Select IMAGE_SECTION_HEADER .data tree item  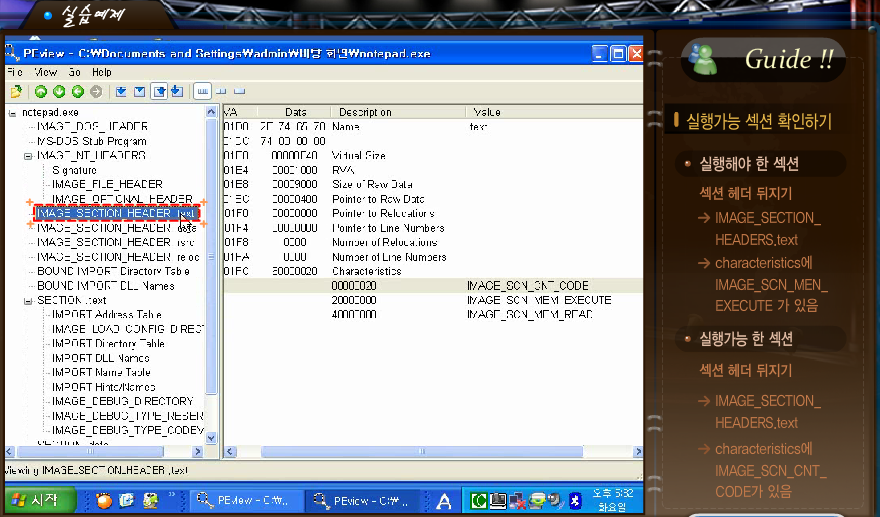[x=117, y=228]
